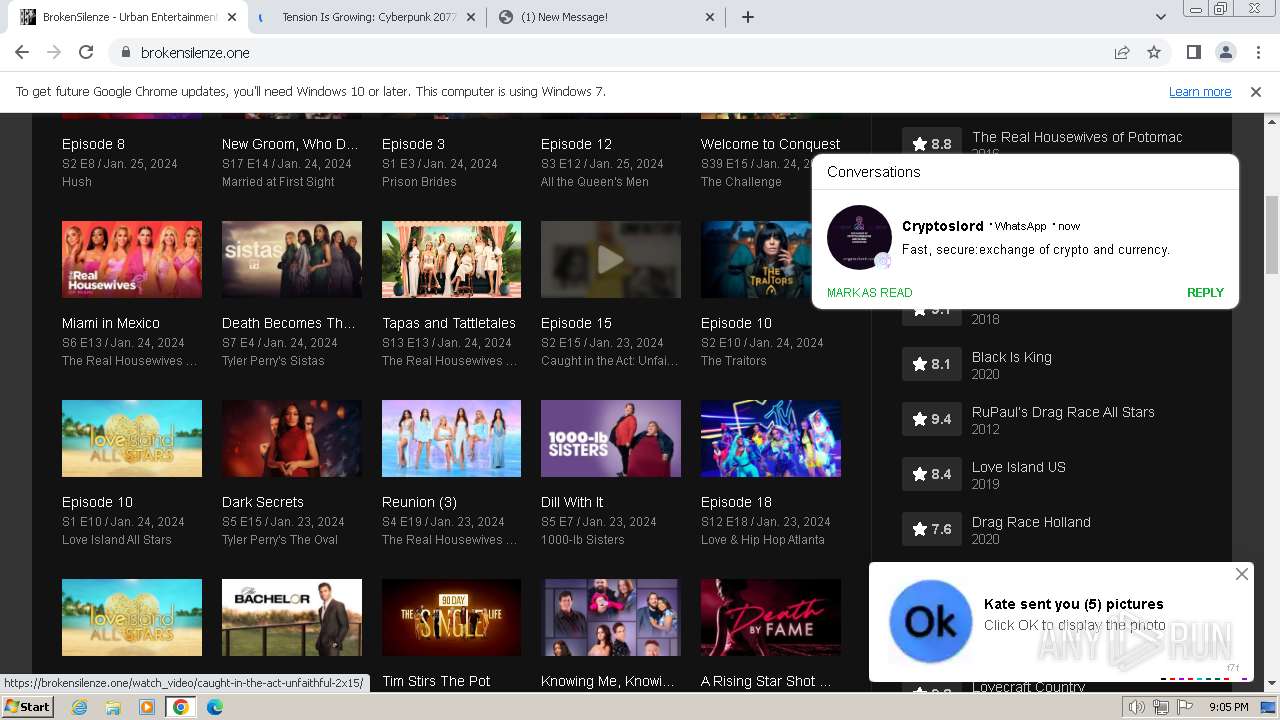Click the volume speaker tray icon
1280x720 pixels.
pos(1137,707)
